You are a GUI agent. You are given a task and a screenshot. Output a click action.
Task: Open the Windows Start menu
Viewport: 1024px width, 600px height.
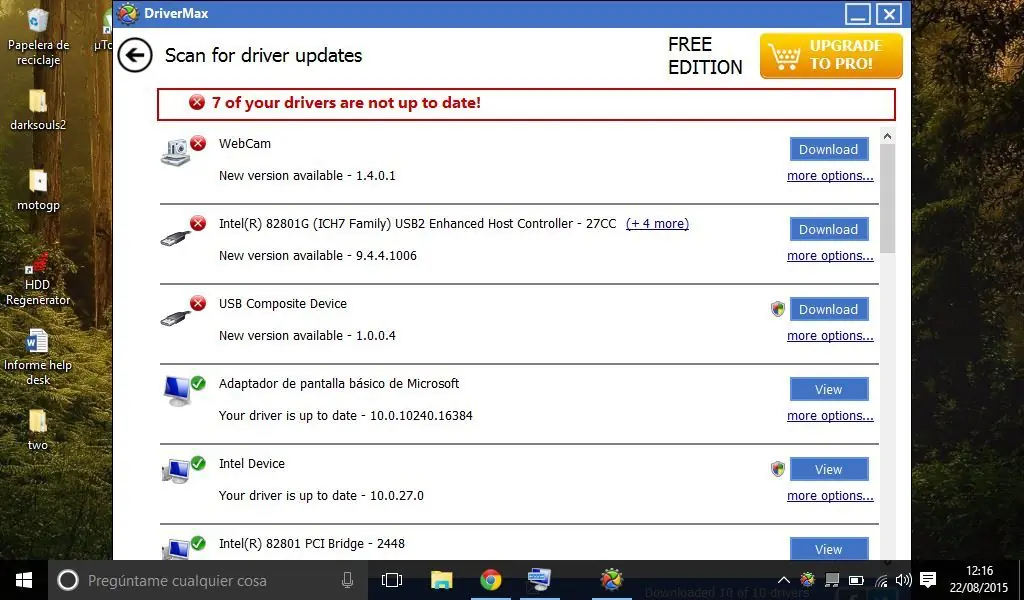click(x=24, y=580)
